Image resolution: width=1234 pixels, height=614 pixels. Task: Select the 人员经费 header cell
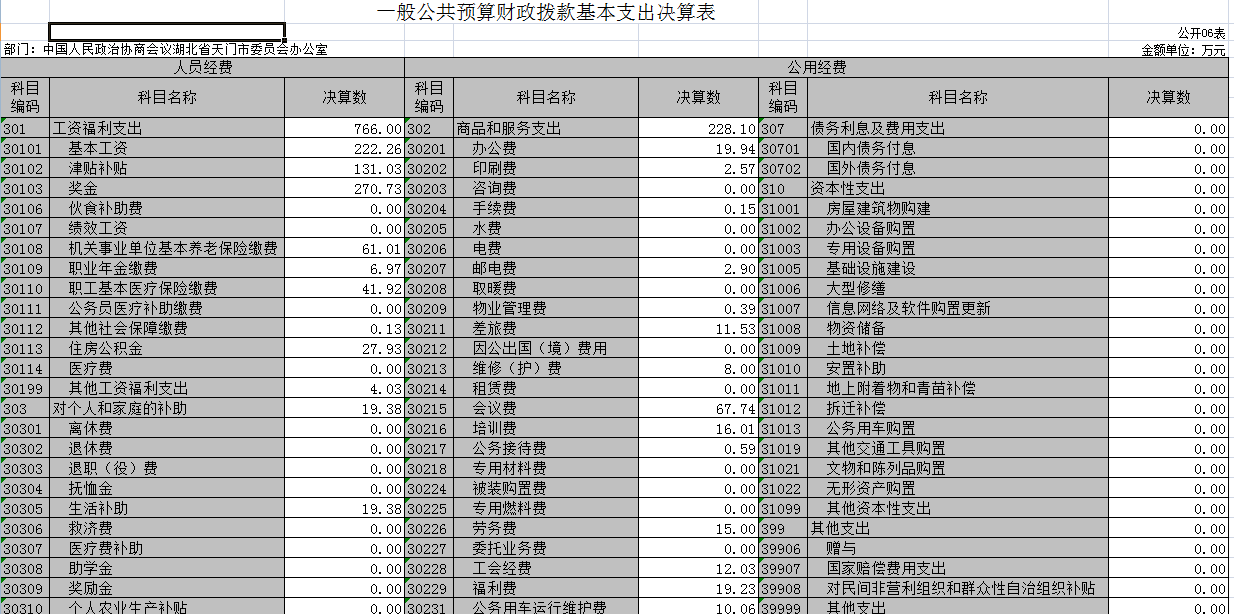click(203, 68)
